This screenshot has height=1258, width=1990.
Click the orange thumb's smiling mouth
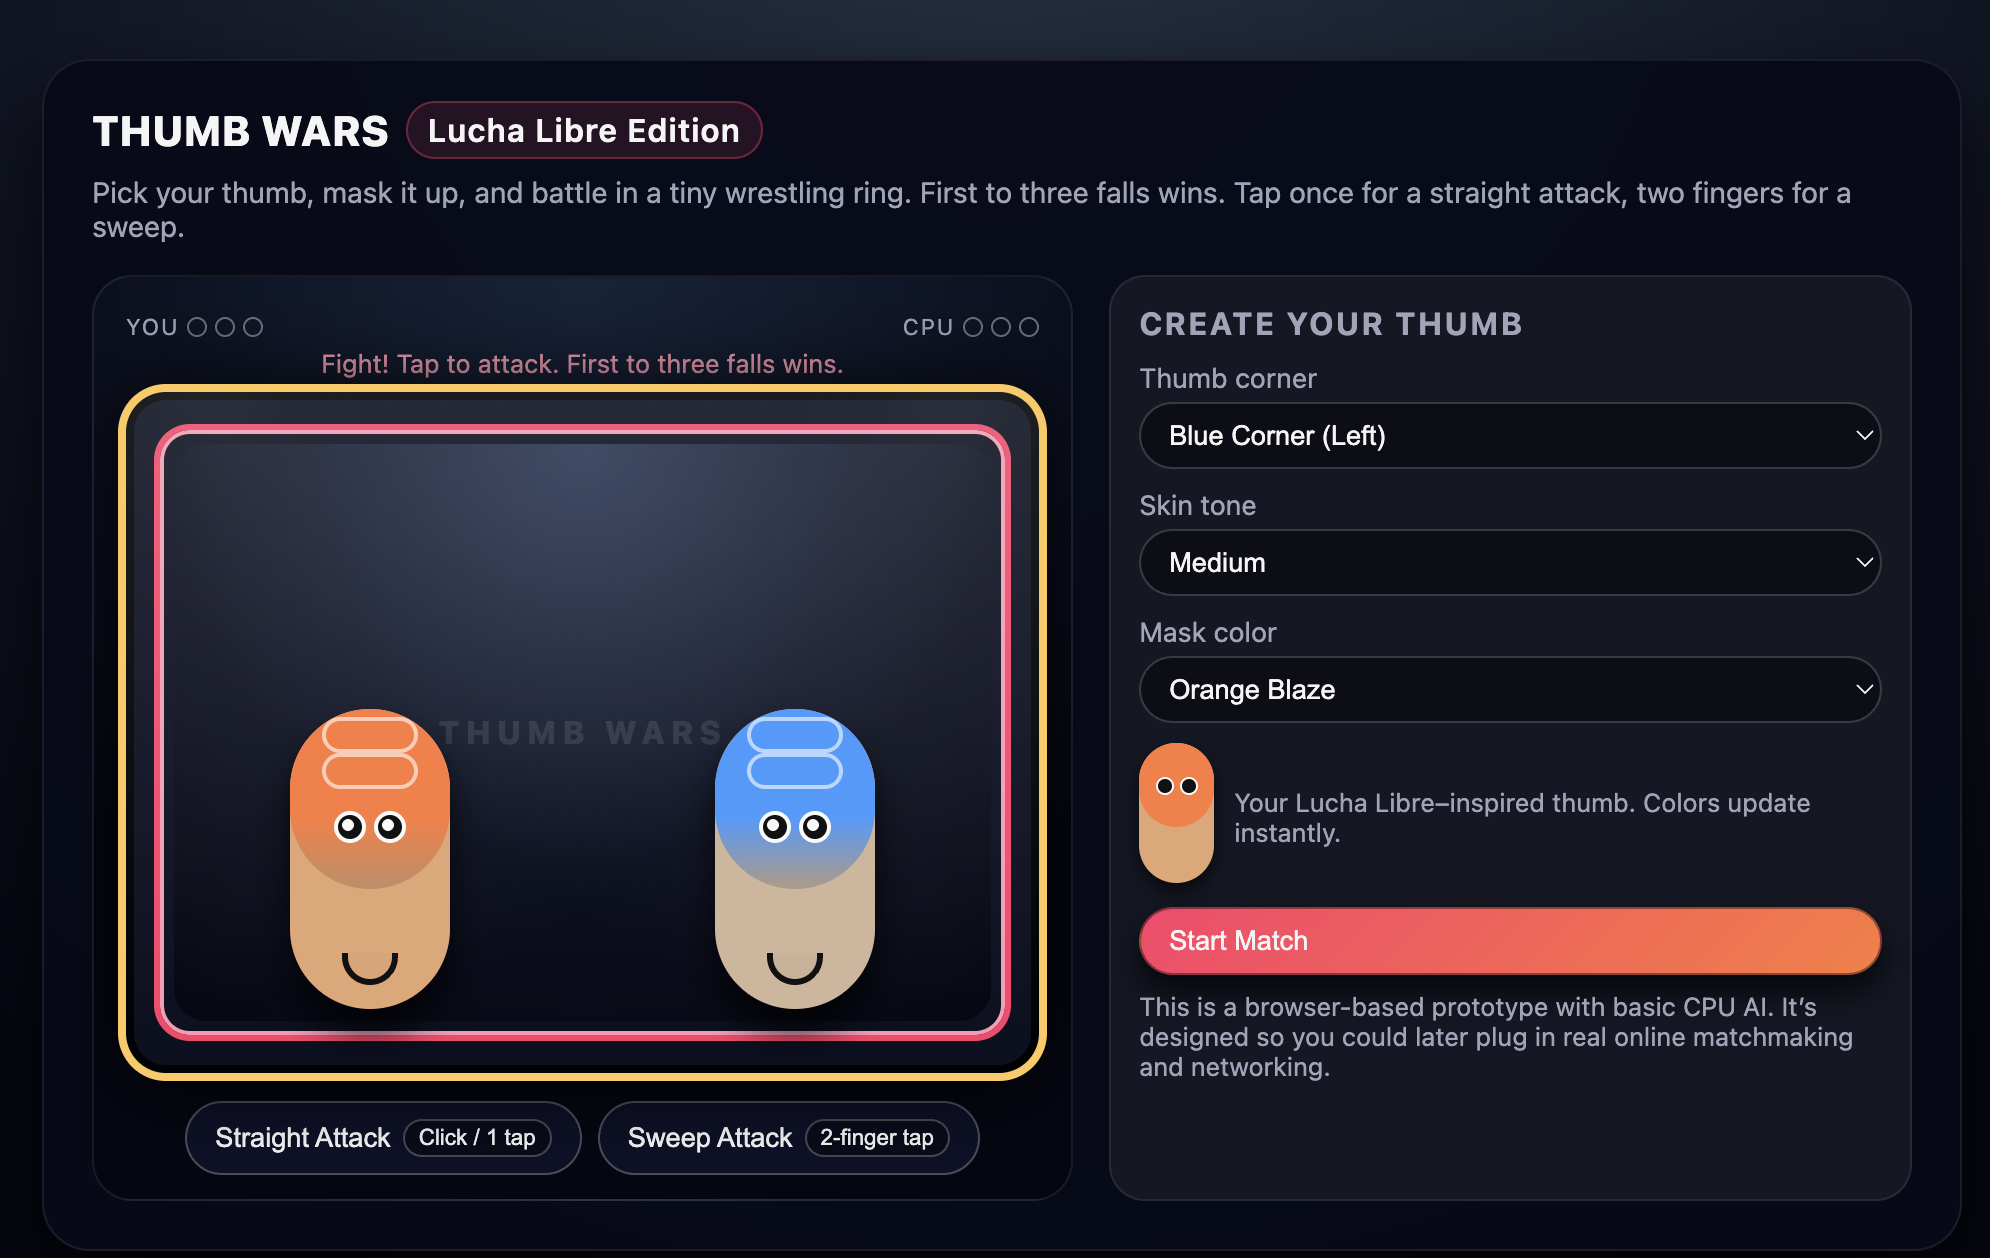pyautogui.click(x=369, y=966)
